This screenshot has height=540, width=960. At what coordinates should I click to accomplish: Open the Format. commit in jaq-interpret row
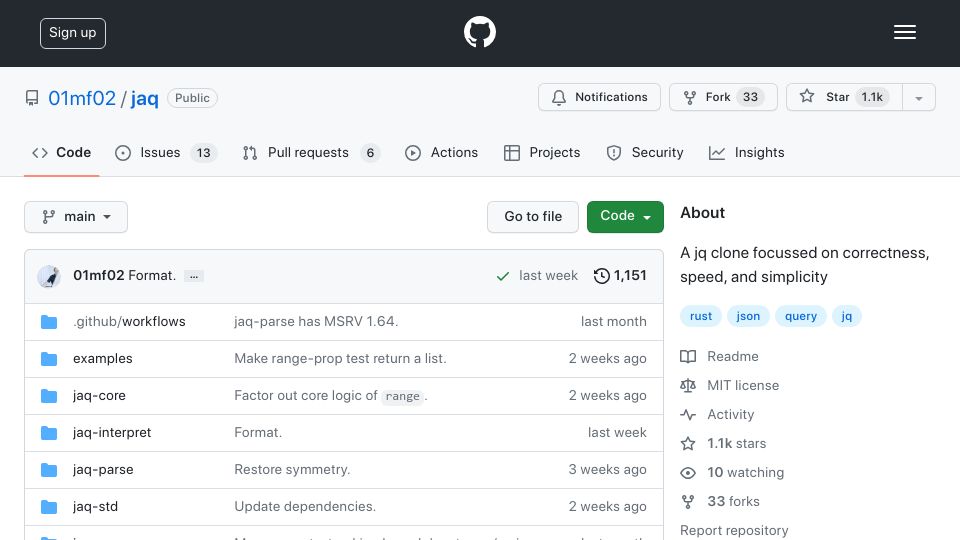tap(258, 432)
